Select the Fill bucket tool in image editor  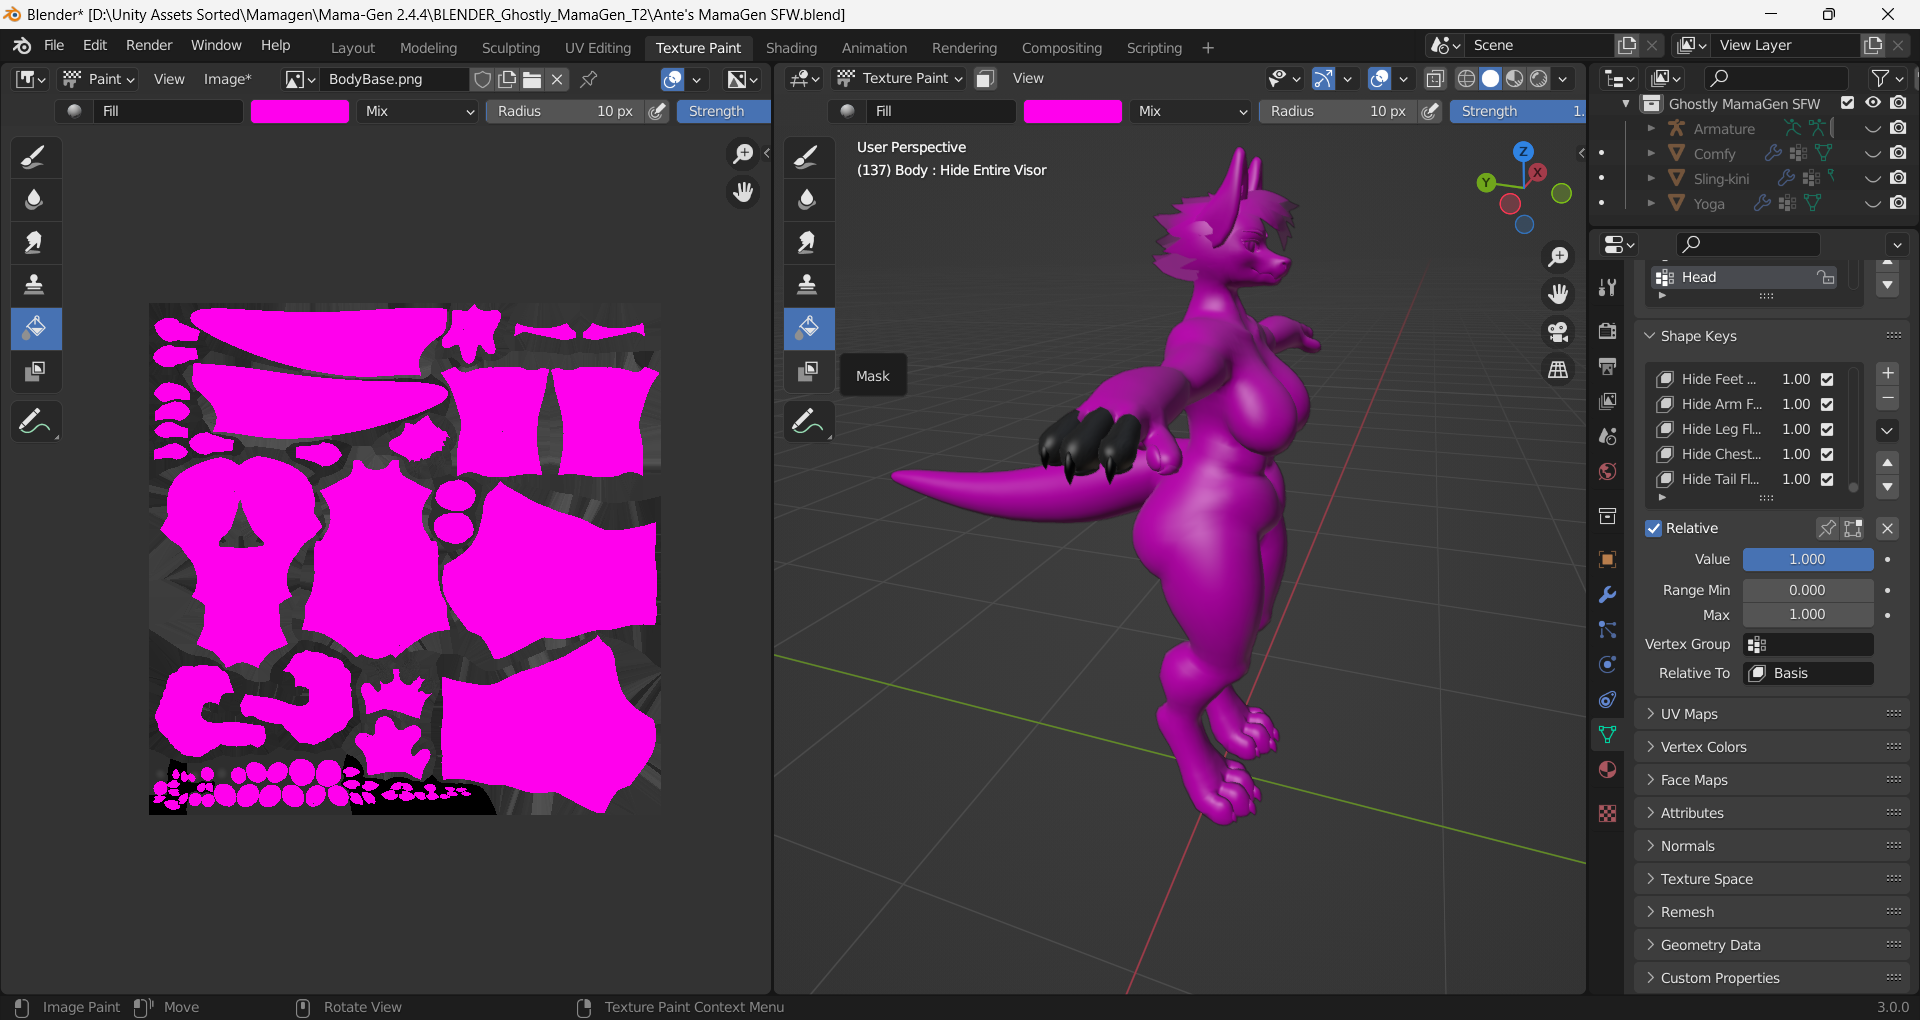pos(35,328)
